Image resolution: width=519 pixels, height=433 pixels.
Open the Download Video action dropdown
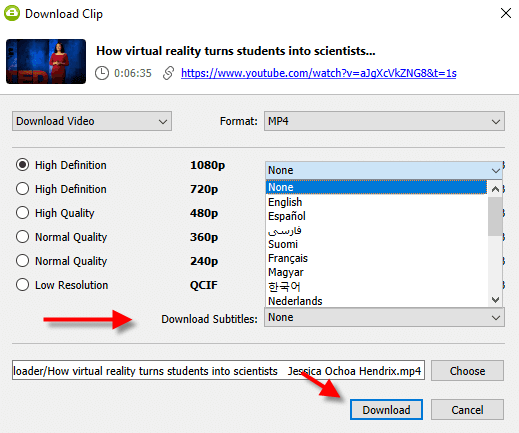[92, 121]
